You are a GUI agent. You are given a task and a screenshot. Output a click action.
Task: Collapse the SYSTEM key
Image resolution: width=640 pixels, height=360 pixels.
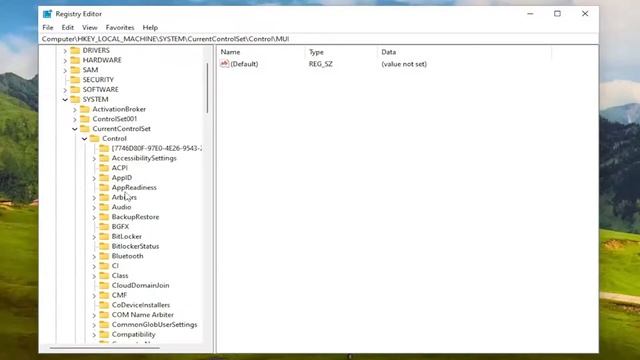[65, 100]
